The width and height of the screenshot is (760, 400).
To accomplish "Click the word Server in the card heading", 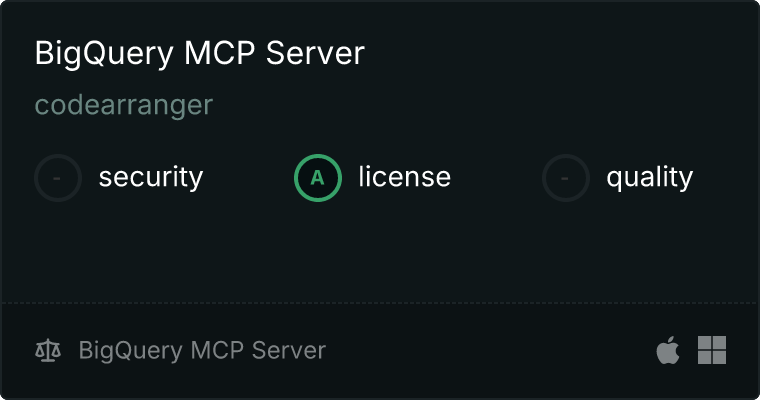I will click(315, 53).
